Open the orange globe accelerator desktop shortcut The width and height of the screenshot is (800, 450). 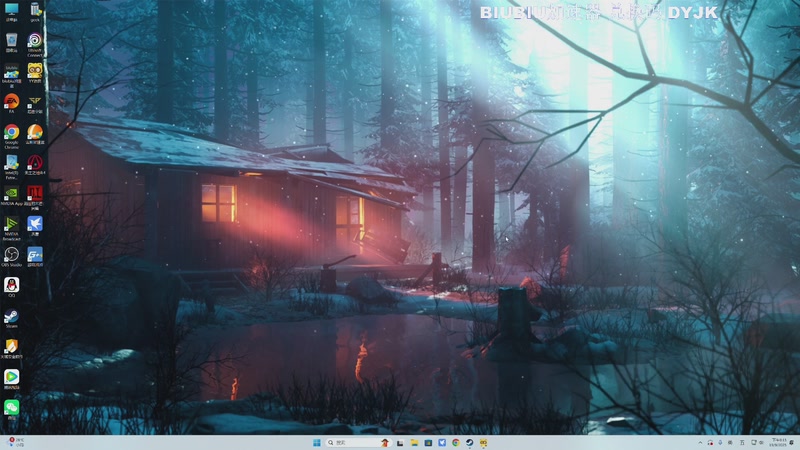point(35,134)
